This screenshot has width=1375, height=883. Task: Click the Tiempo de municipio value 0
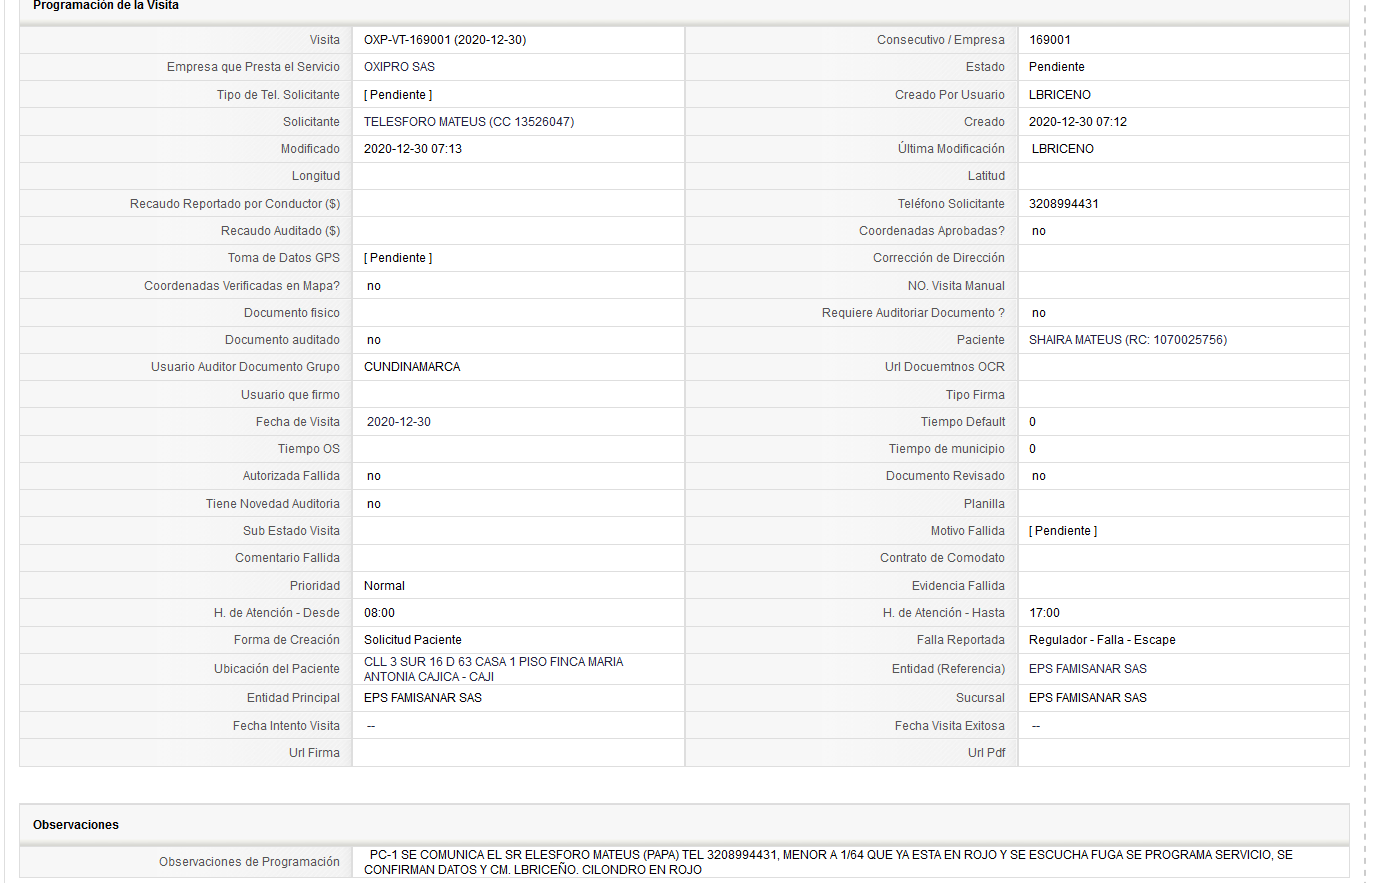(1033, 449)
